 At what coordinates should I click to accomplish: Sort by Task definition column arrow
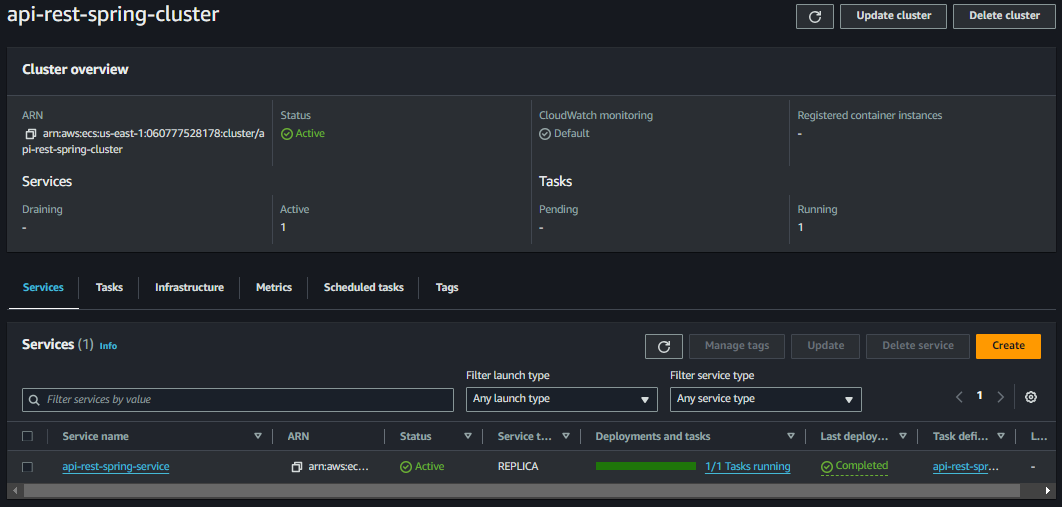[1000, 437]
